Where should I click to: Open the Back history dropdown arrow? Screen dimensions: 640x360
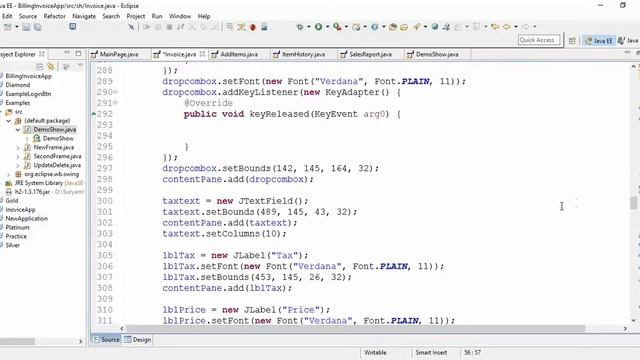pos(516,27)
